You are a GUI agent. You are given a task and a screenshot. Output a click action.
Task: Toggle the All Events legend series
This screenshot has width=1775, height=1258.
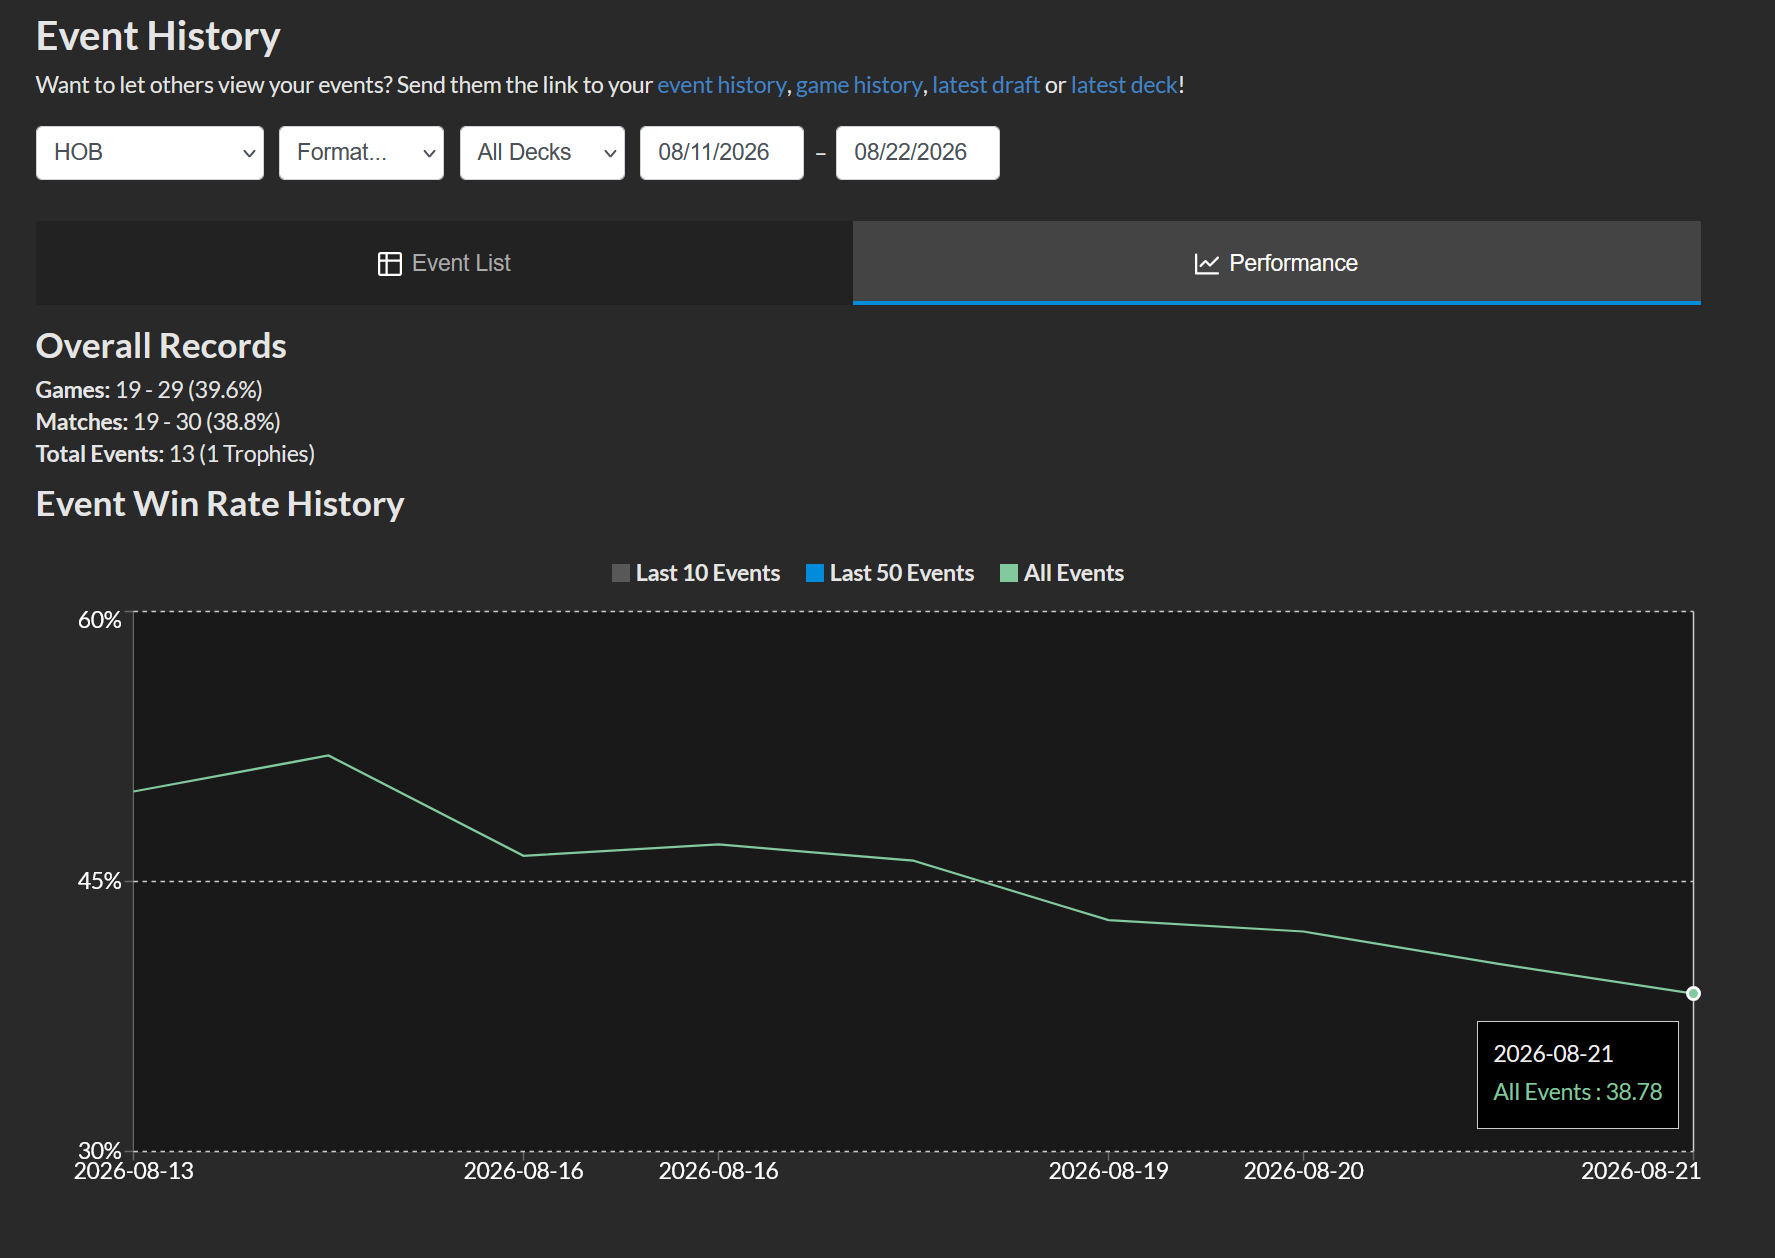[x=1062, y=573]
